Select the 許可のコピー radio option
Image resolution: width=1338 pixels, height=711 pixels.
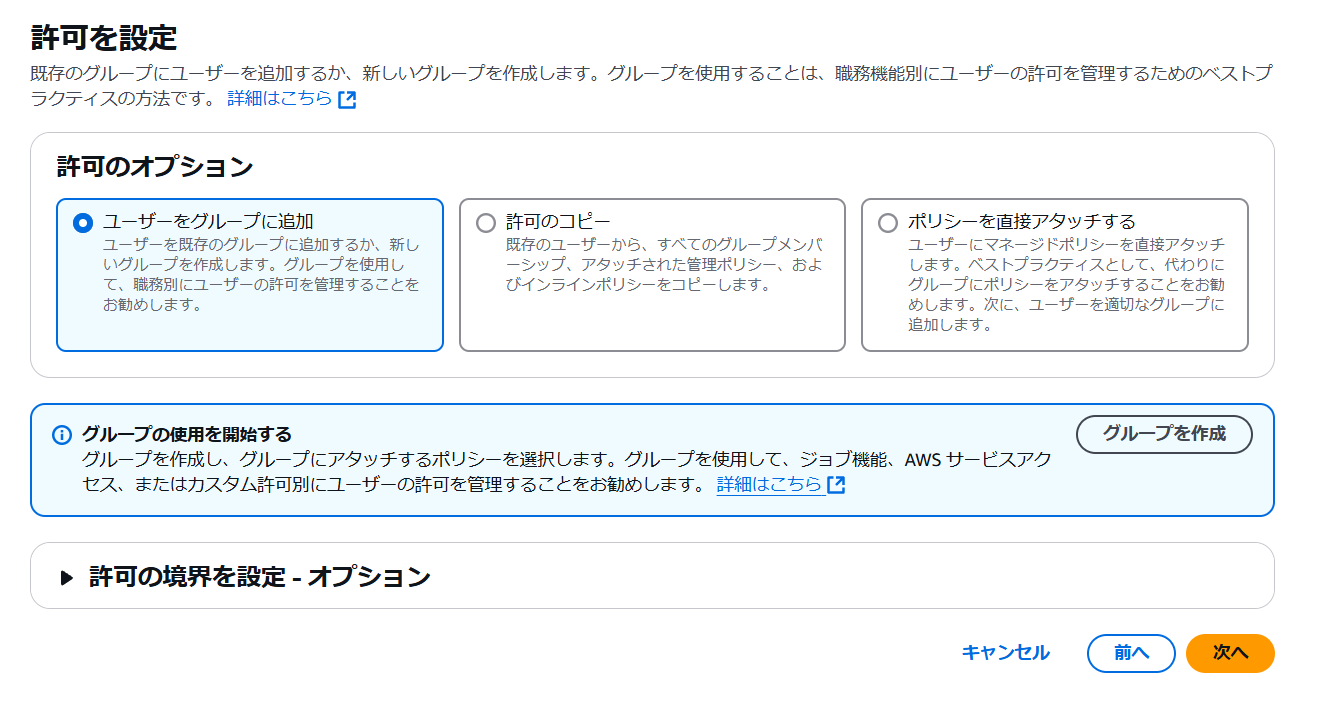click(x=486, y=223)
